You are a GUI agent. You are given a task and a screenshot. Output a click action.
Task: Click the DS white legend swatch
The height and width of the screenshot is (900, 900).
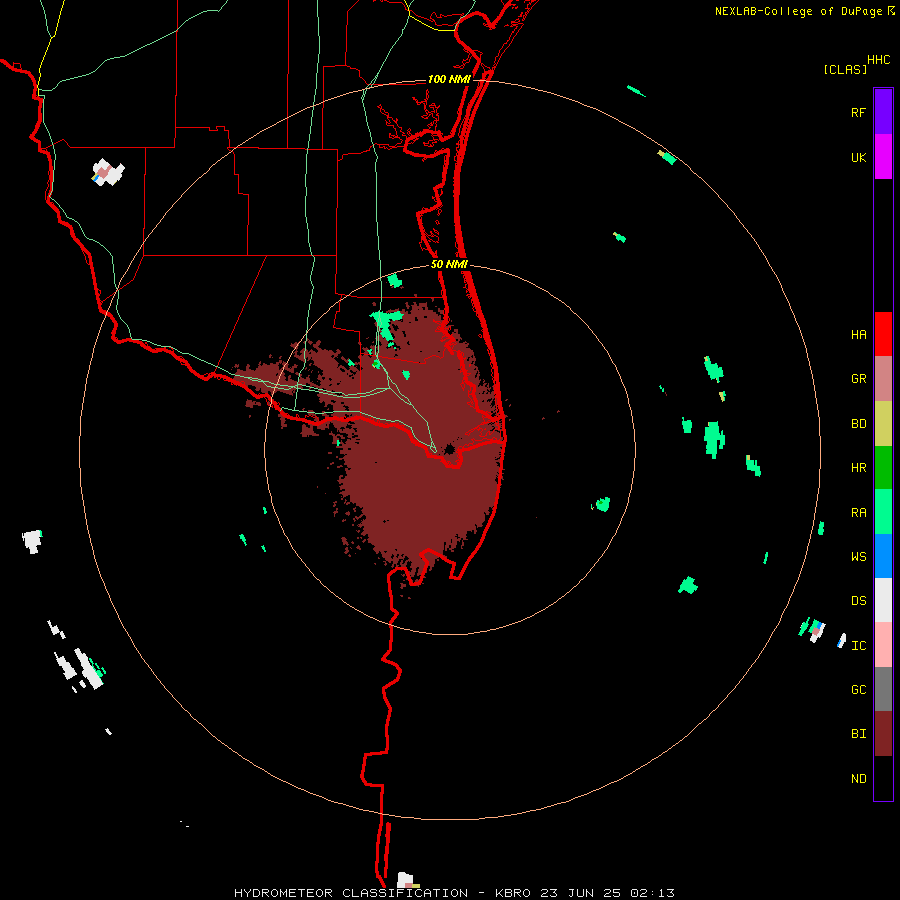(883, 600)
